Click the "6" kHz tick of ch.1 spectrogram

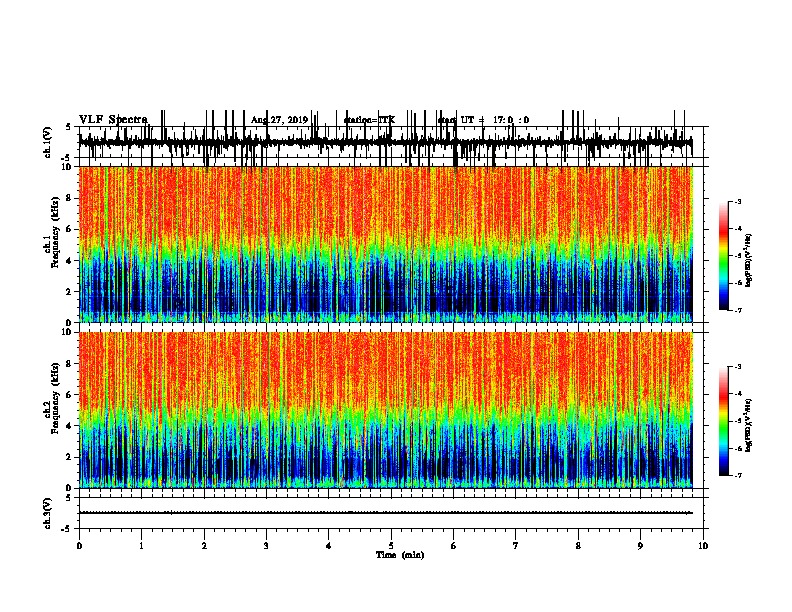coord(70,229)
